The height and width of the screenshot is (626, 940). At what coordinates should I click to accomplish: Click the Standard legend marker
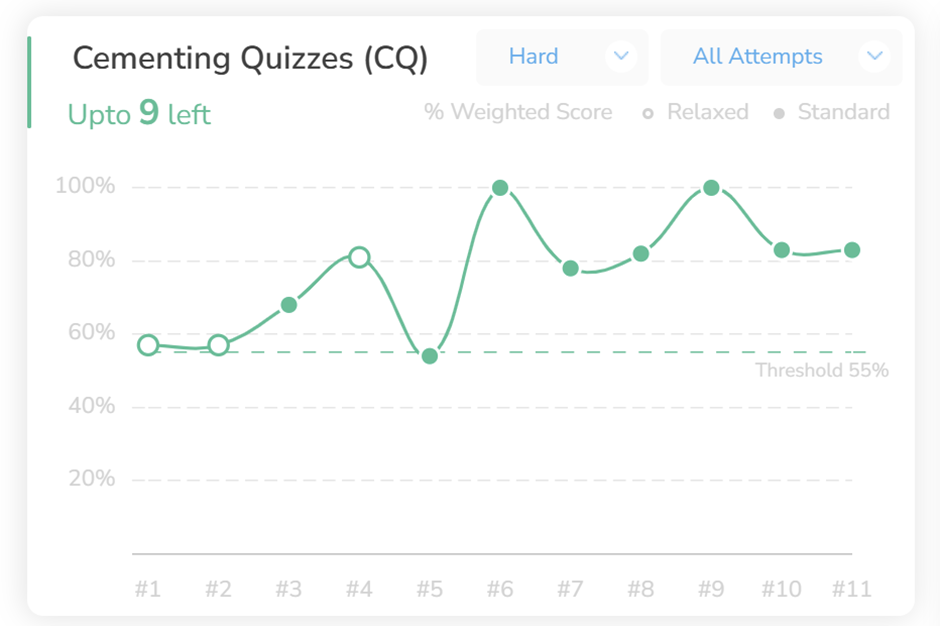pyautogui.click(x=779, y=113)
